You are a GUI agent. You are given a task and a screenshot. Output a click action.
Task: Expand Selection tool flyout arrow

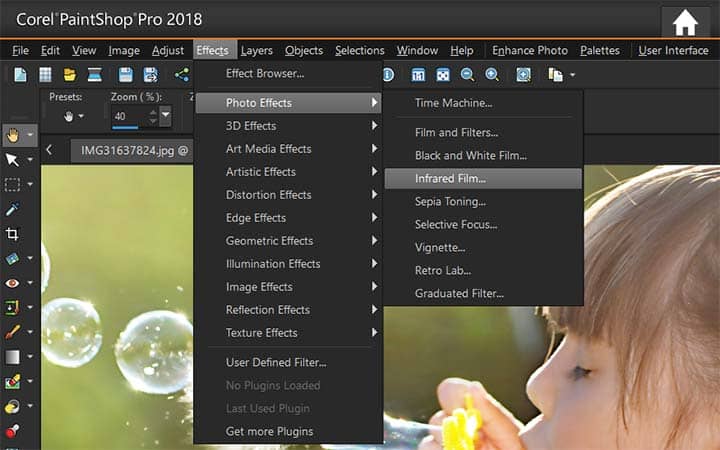coord(30,185)
